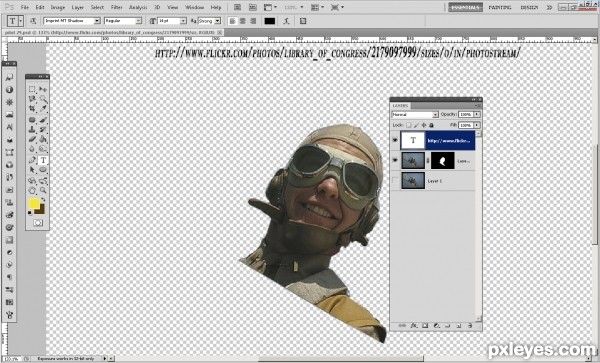The image size is (600, 363).
Task: Open Arrange Documents dropdown
Action: click(x=317, y=7)
